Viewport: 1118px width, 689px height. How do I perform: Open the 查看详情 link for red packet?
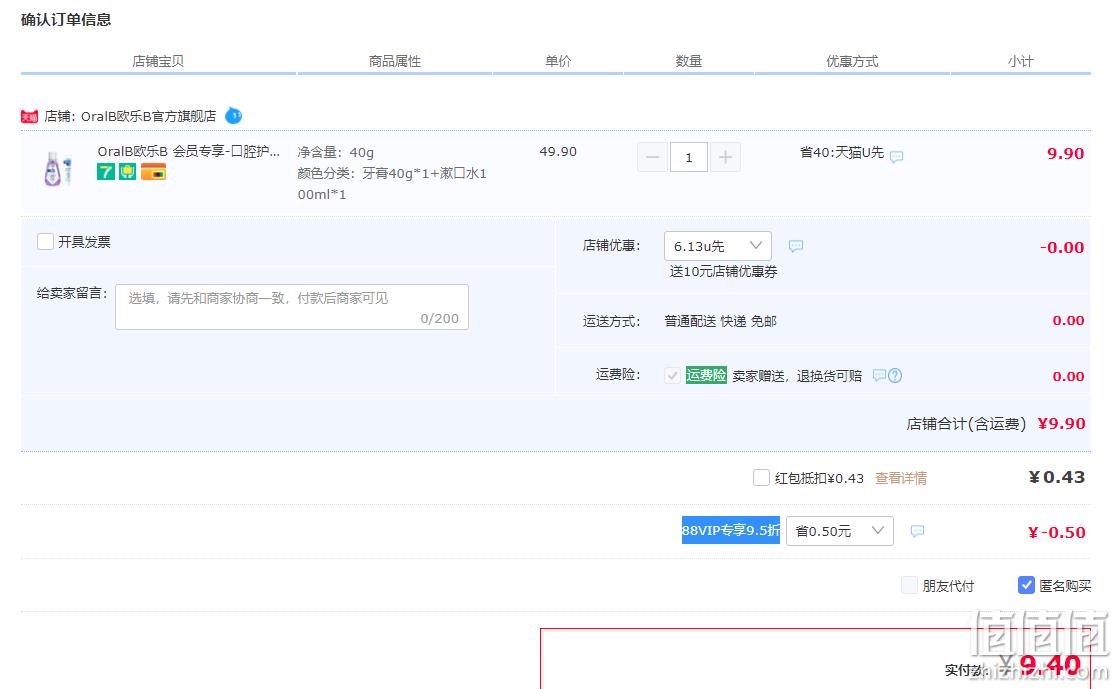click(x=901, y=478)
